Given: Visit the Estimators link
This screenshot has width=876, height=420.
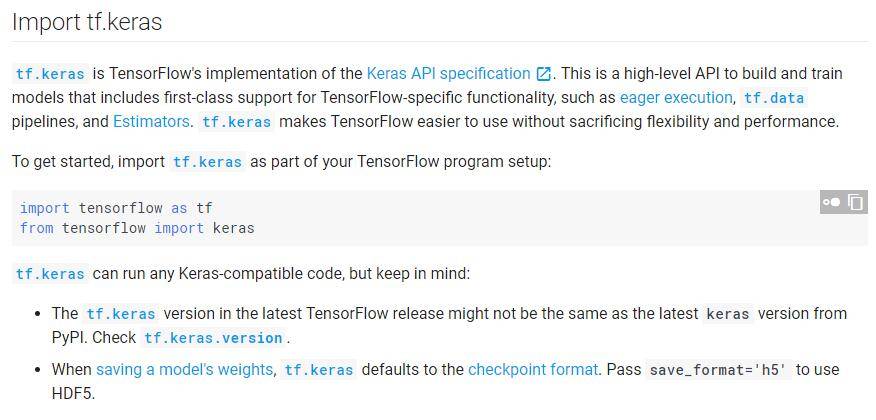Looking at the screenshot, I should (151, 122).
